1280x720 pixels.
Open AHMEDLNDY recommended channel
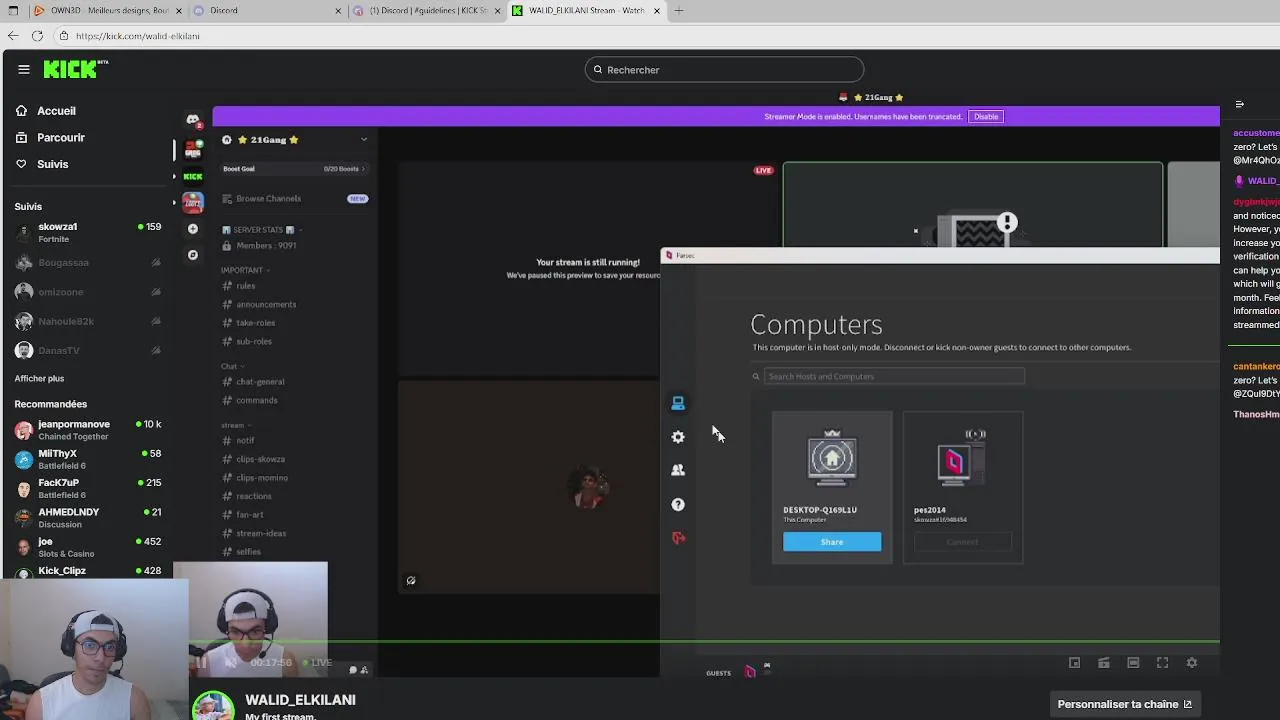(x=88, y=517)
